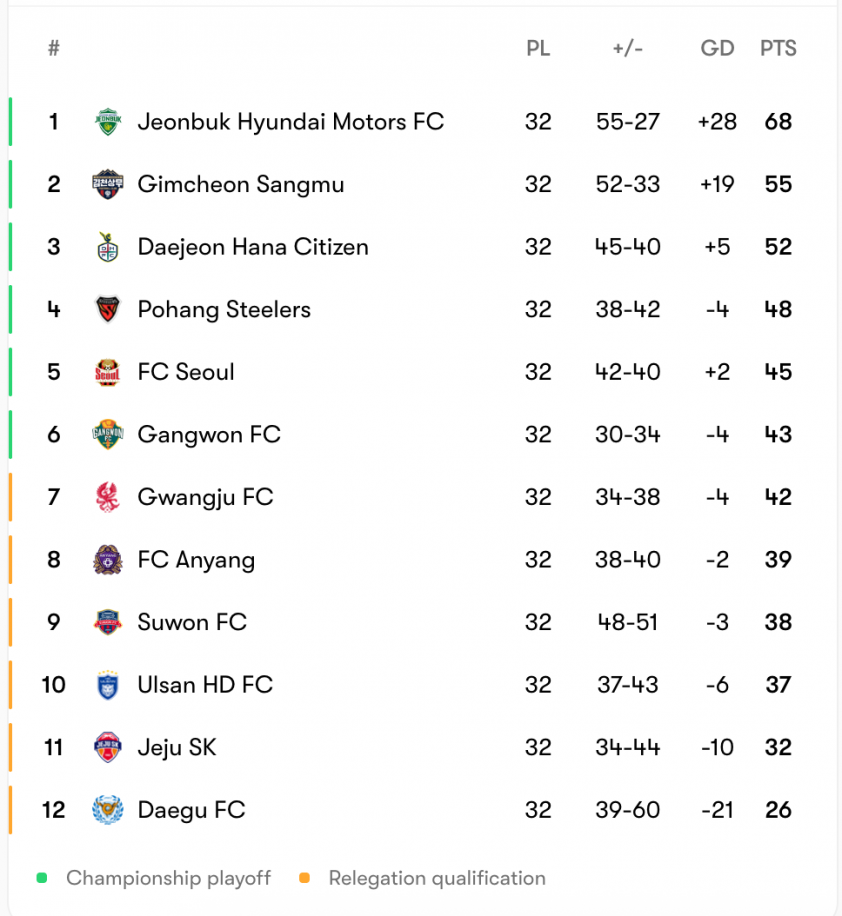The width and height of the screenshot is (842, 916).
Task: Click the Ulsan HD FC crest
Action: [x=108, y=685]
